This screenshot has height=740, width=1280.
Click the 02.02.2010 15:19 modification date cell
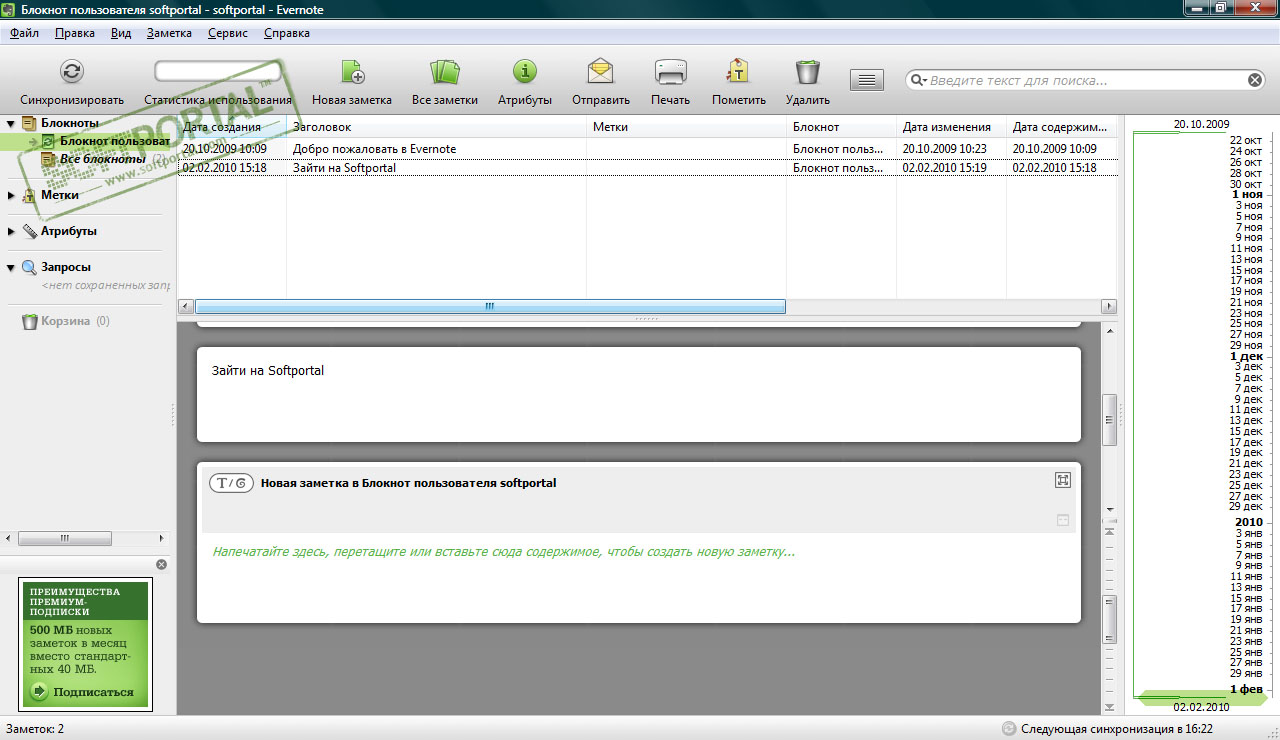[x=945, y=168]
